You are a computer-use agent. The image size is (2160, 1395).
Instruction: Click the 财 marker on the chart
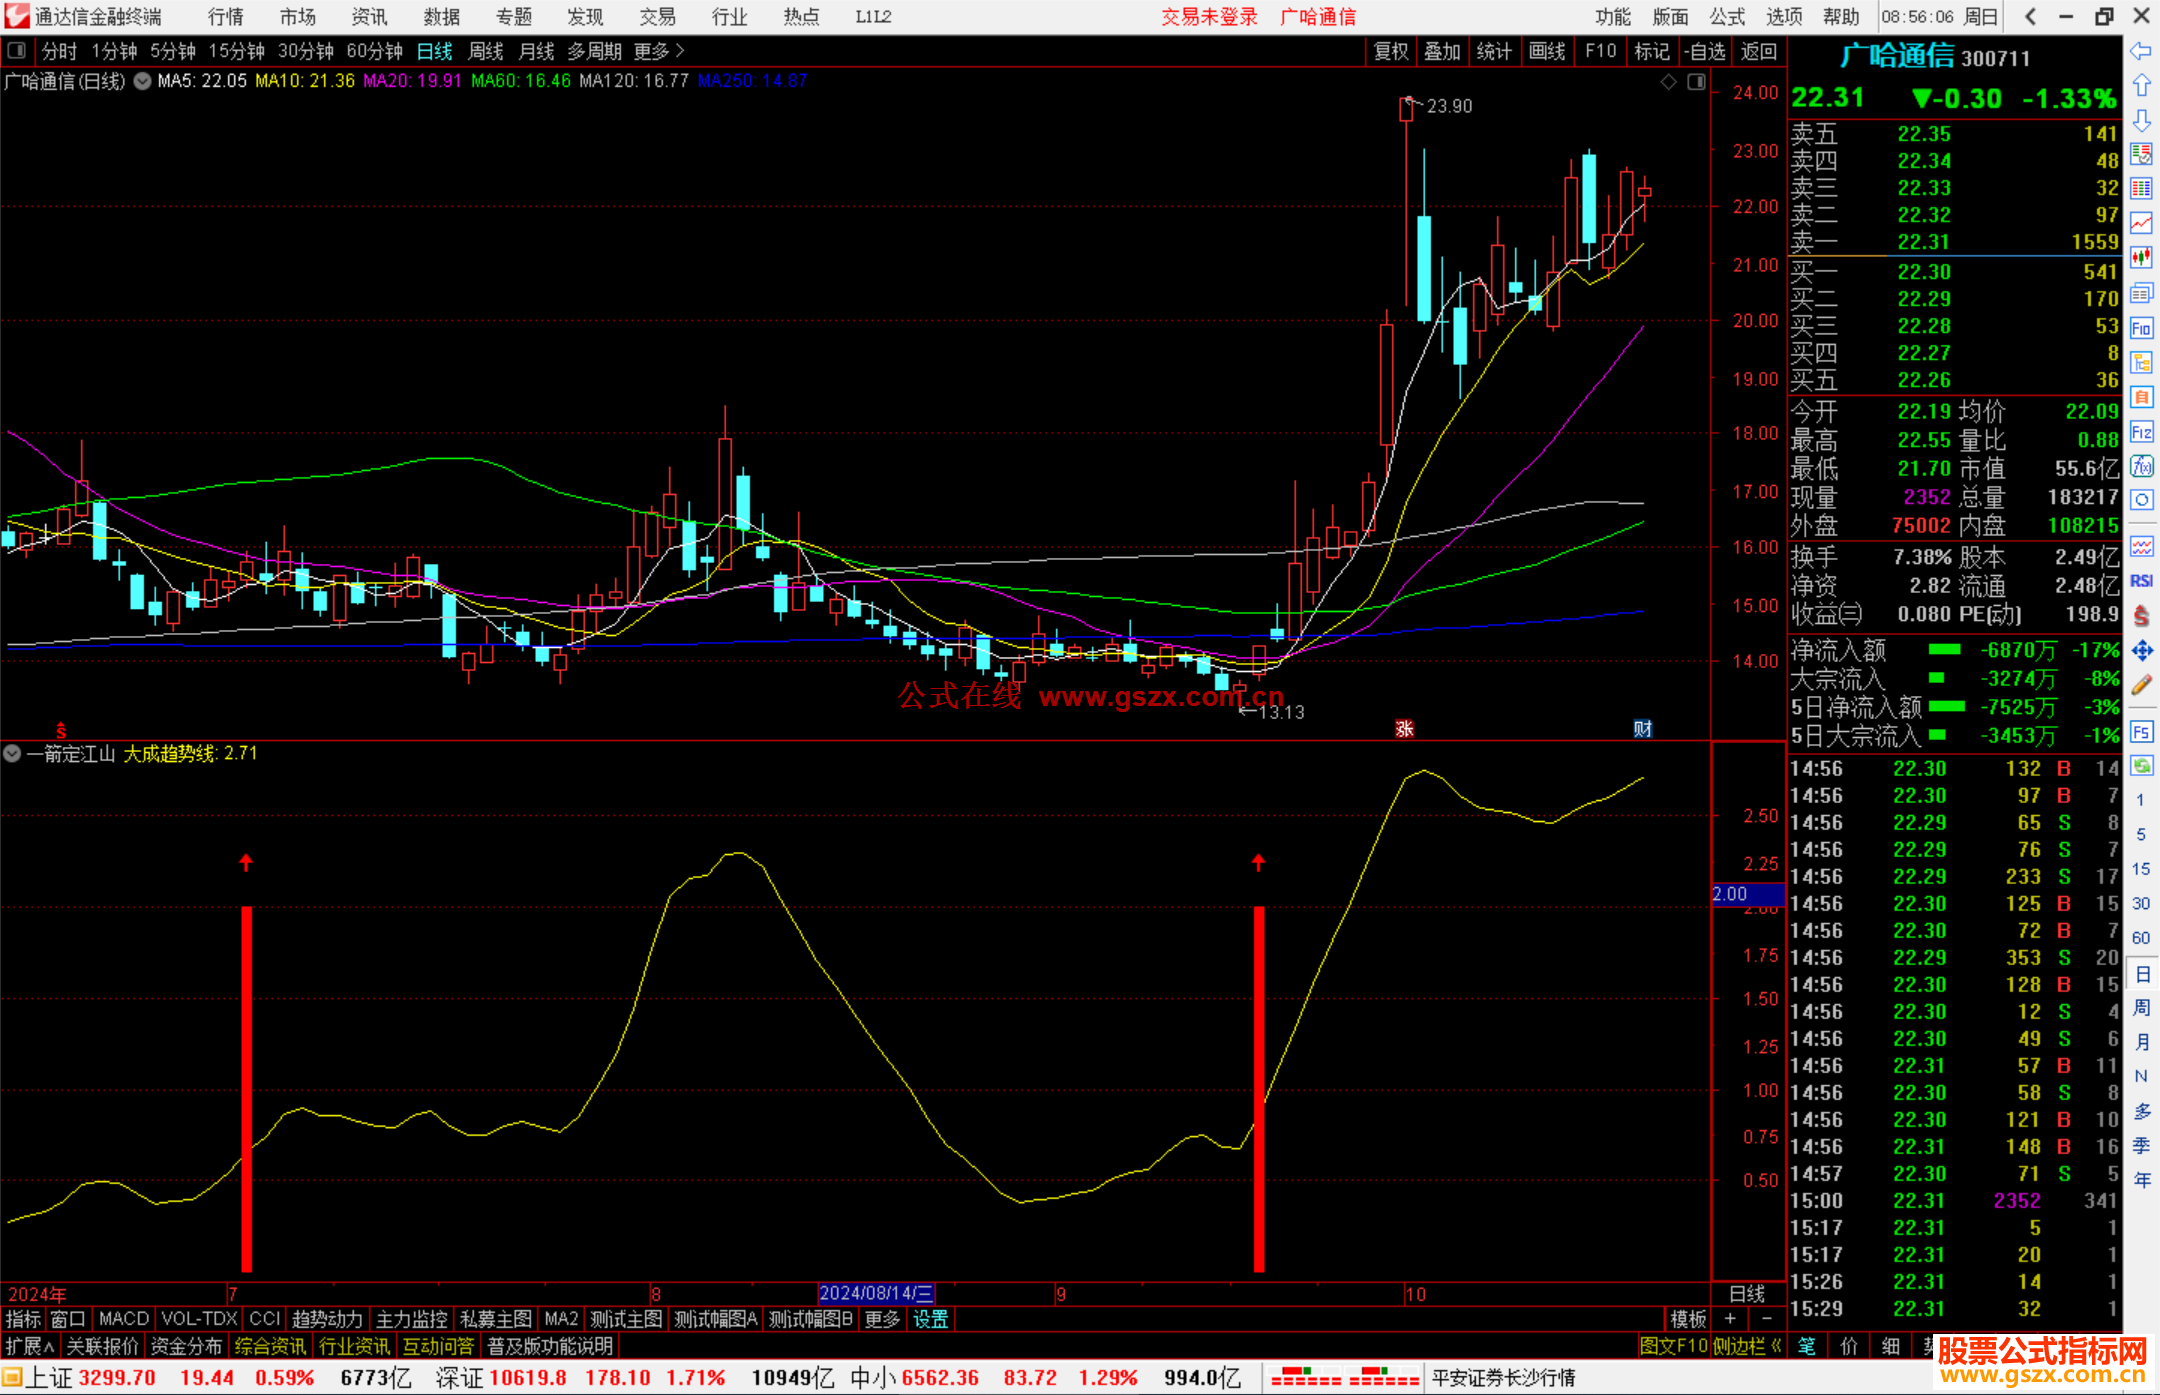point(1642,728)
